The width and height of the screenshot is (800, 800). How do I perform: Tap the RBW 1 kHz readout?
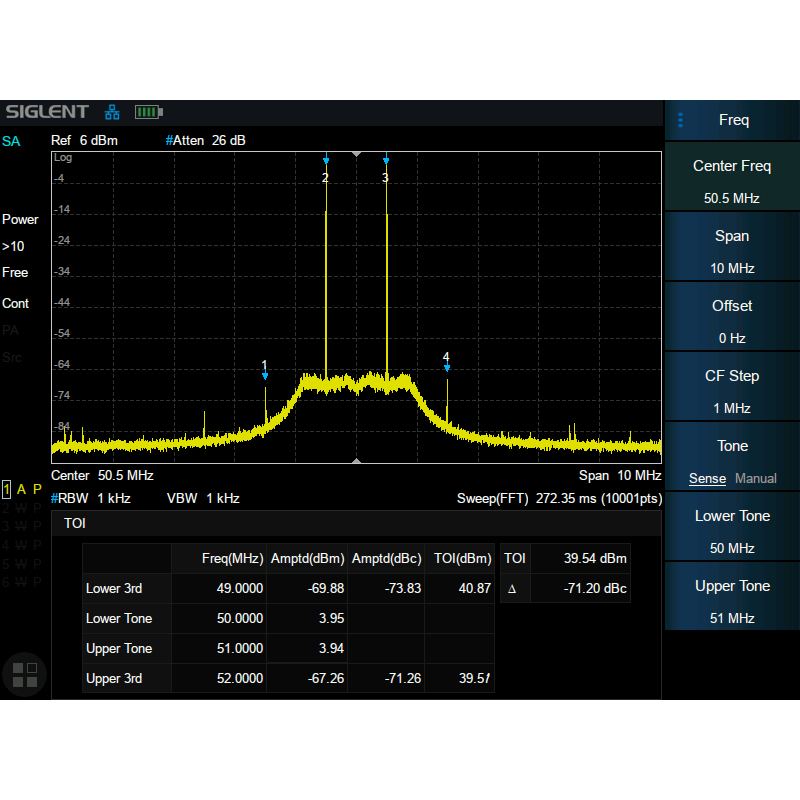pyautogui.click(x=90, y=498)
